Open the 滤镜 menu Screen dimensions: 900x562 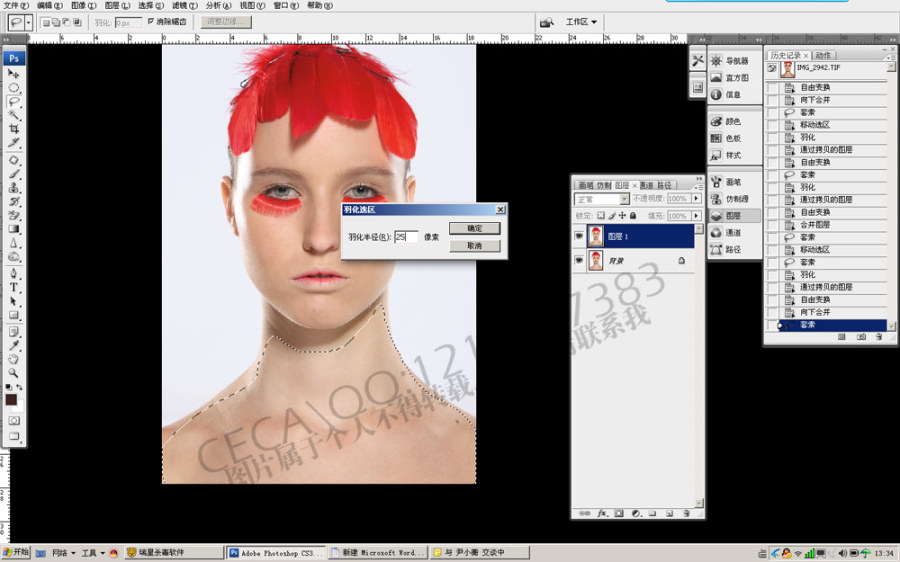coord(185,5)
